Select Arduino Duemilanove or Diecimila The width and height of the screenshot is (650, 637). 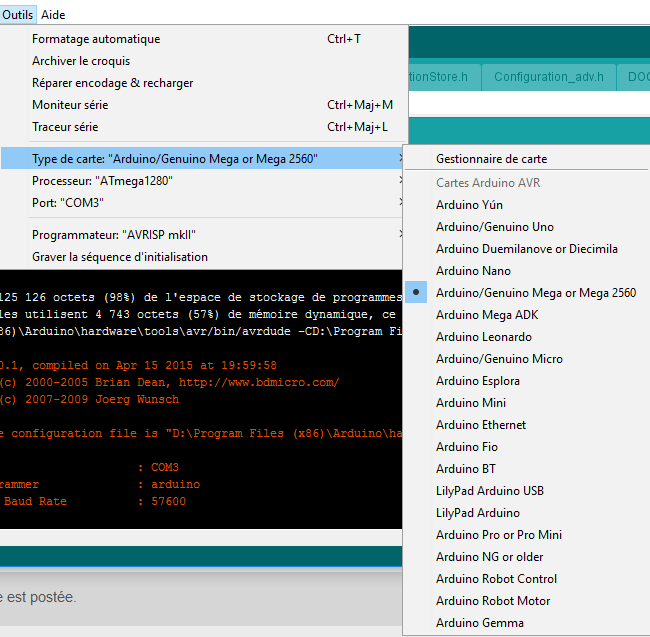pos(526,249)
